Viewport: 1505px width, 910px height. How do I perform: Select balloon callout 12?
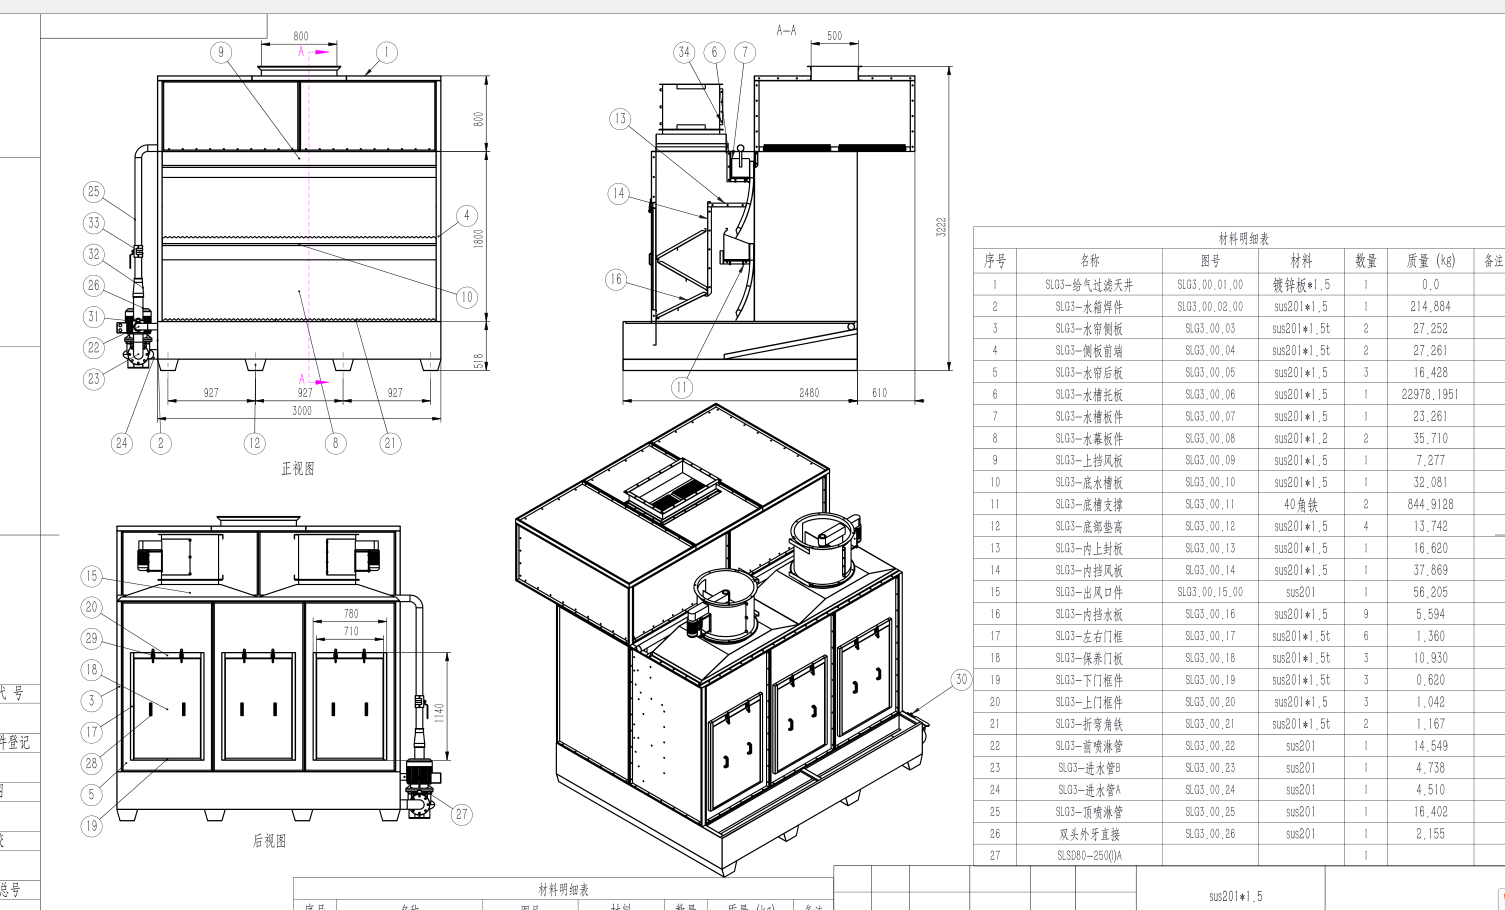click(254, 443)
